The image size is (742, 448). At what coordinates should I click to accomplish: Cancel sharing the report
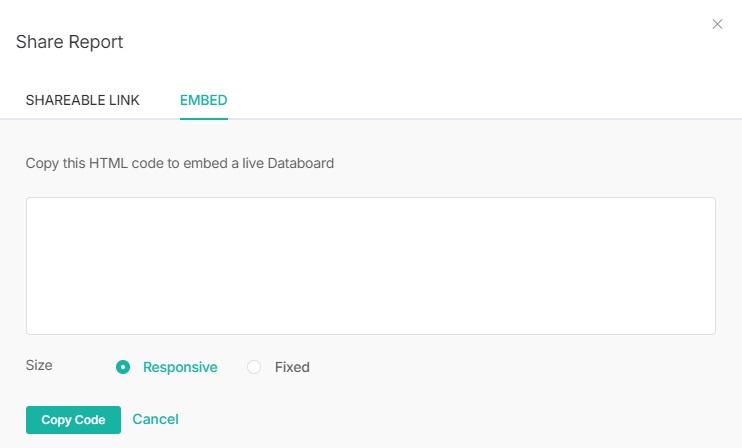(x=155, y=419)
